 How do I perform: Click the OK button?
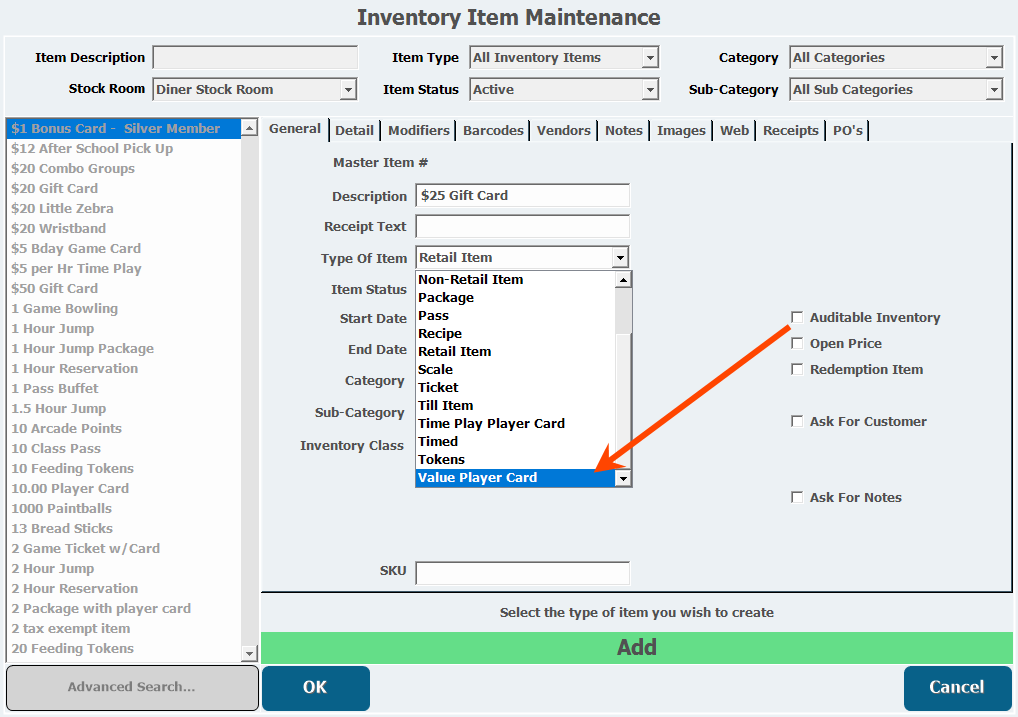tap(315, 688)
